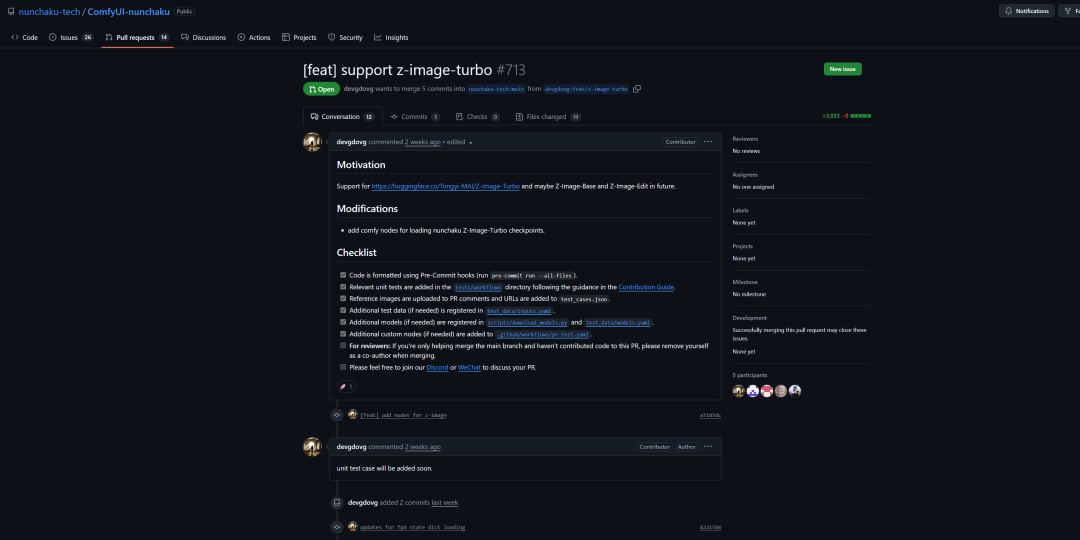Click the Contributor badge on first comment
The height and width of the screenshot is (540, 1080).
click(680, 142)
